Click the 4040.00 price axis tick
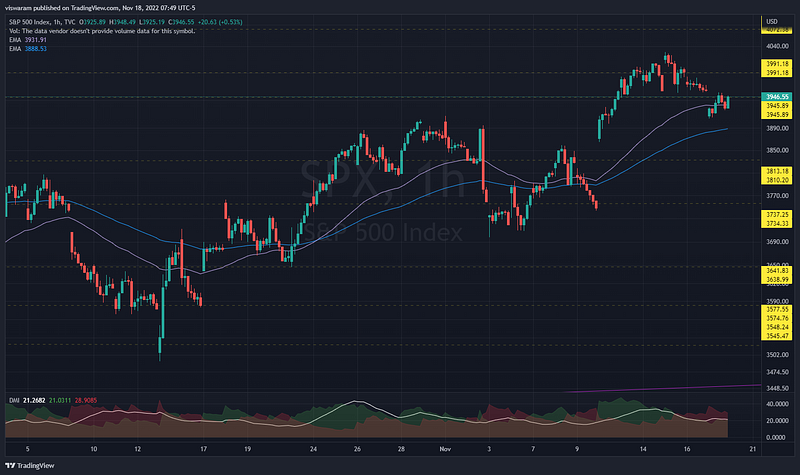Screen dimensions: 800x475 point(777,46)
